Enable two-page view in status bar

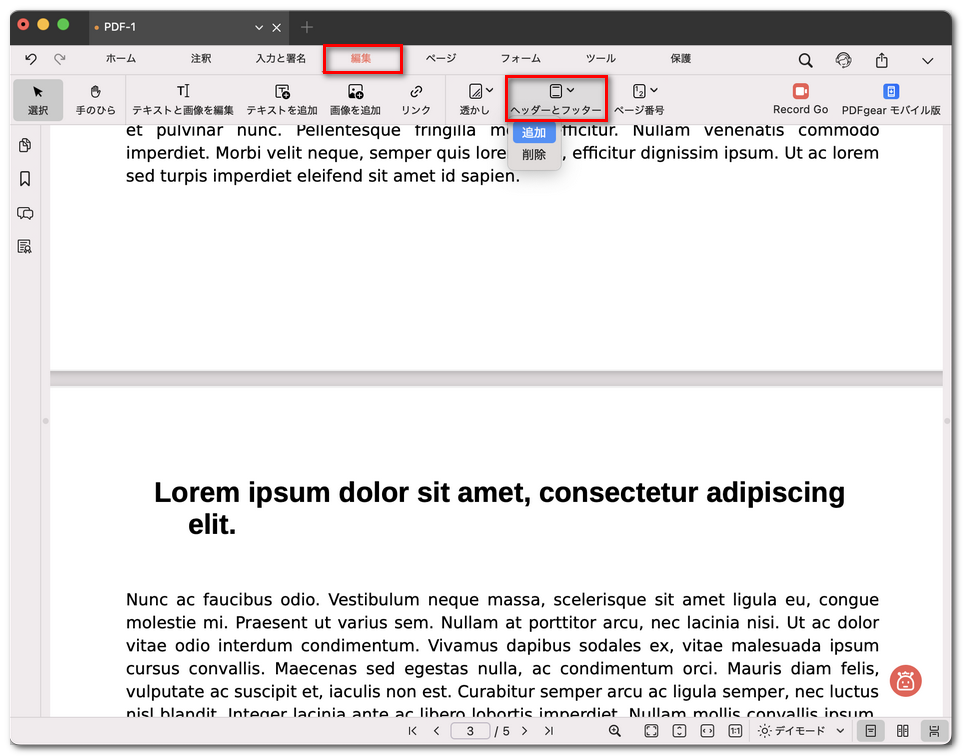(903, 731)
